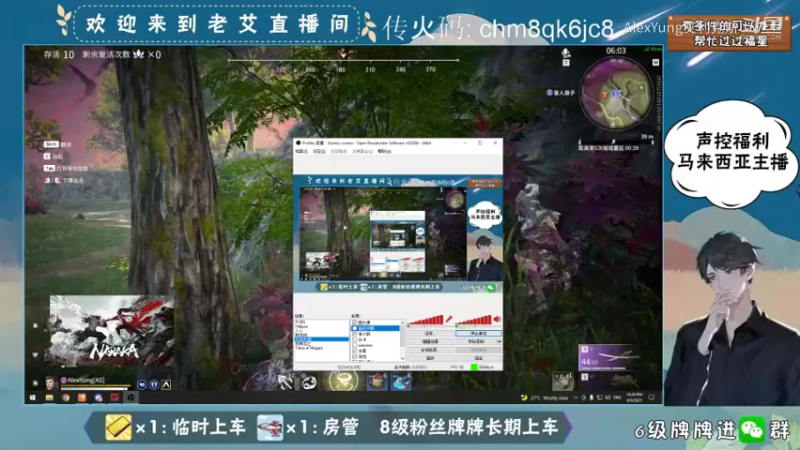
Task: Click the swirl skill icon in hotbar
Action: [x=308, y=382]
